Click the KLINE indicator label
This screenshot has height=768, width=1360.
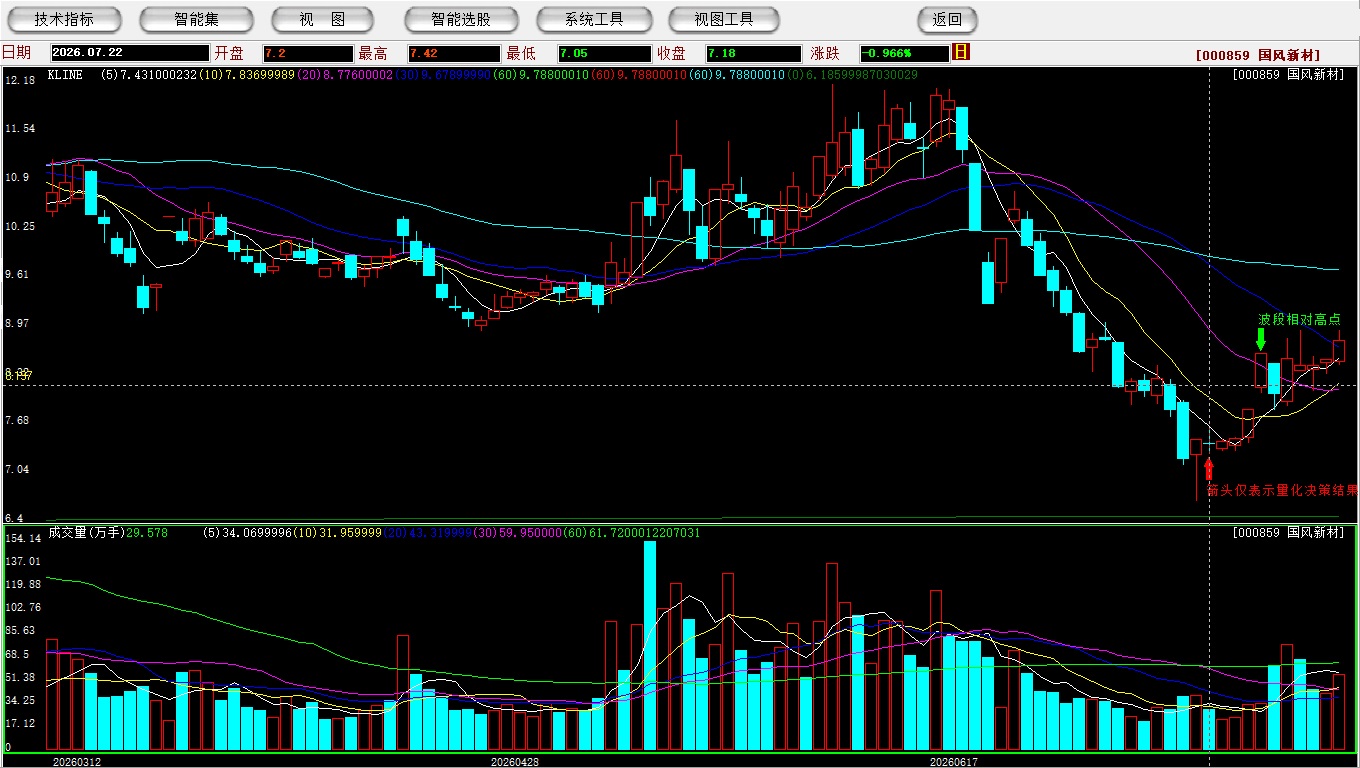coord(65,75)
